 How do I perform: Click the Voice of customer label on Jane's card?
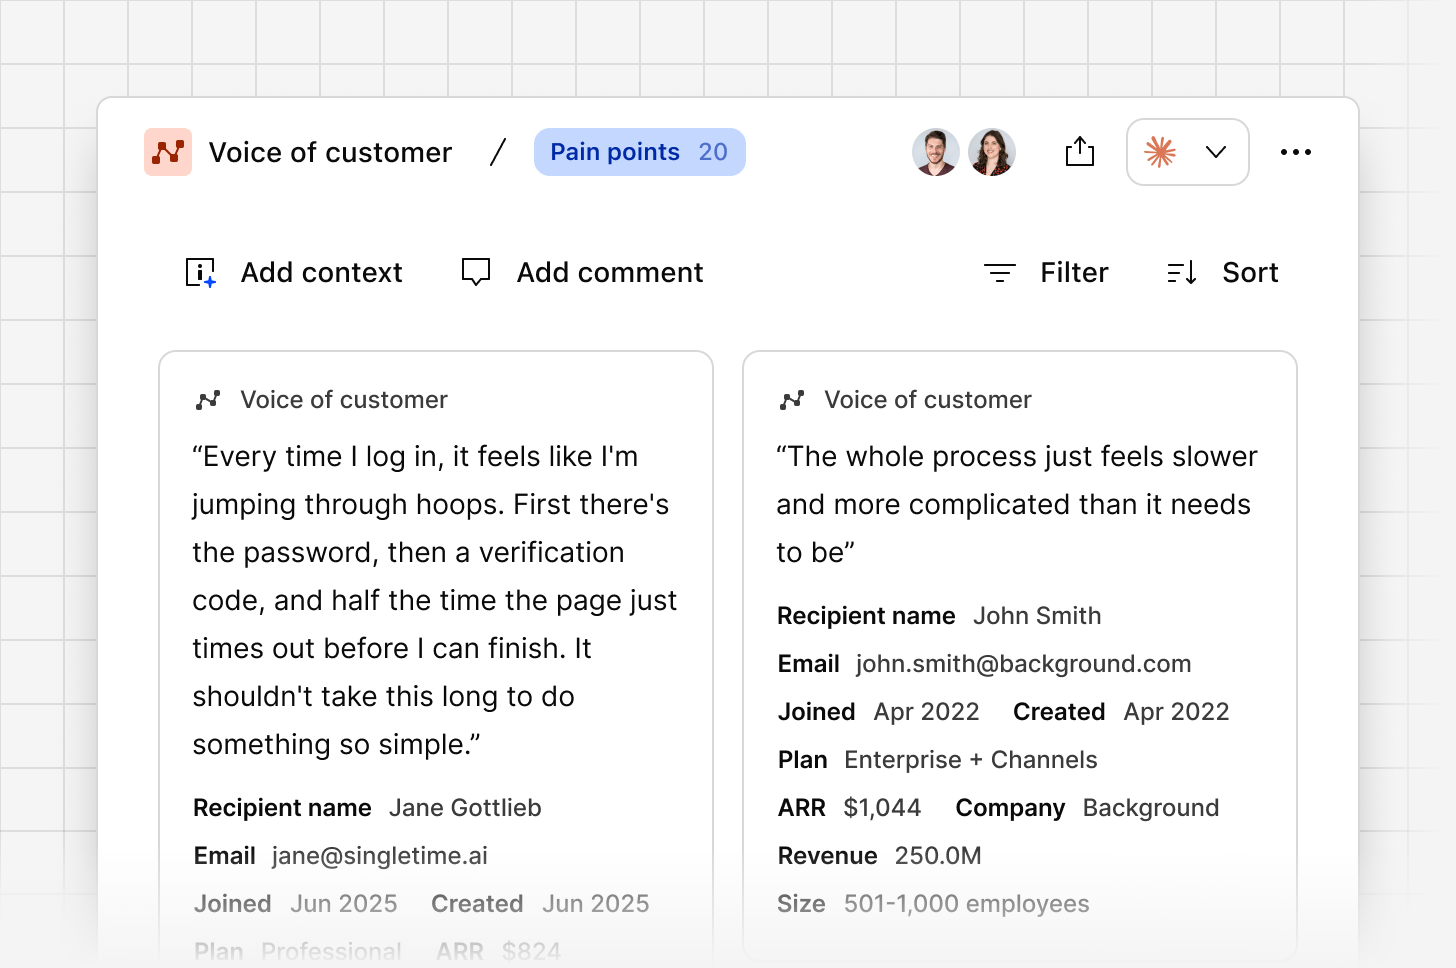(x=344, y=400)
